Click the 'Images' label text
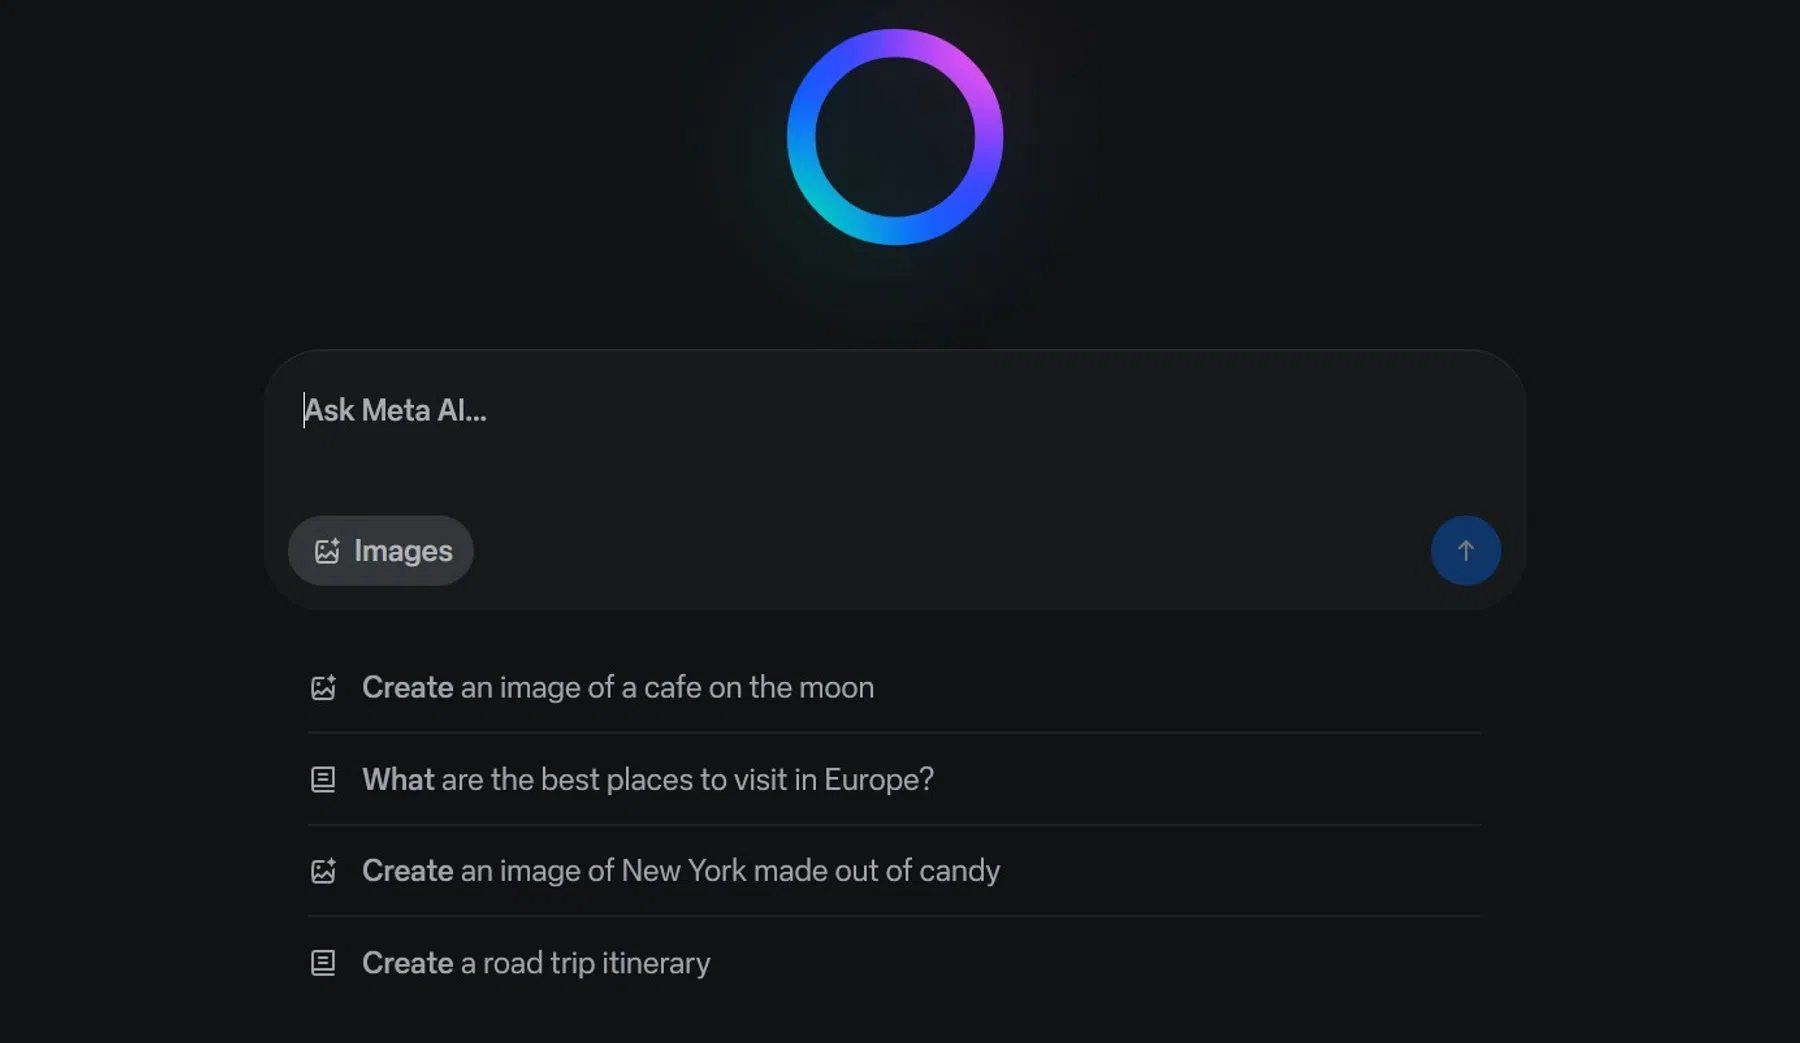This screenshot has width=1800, height=1043. coord(403,551)
